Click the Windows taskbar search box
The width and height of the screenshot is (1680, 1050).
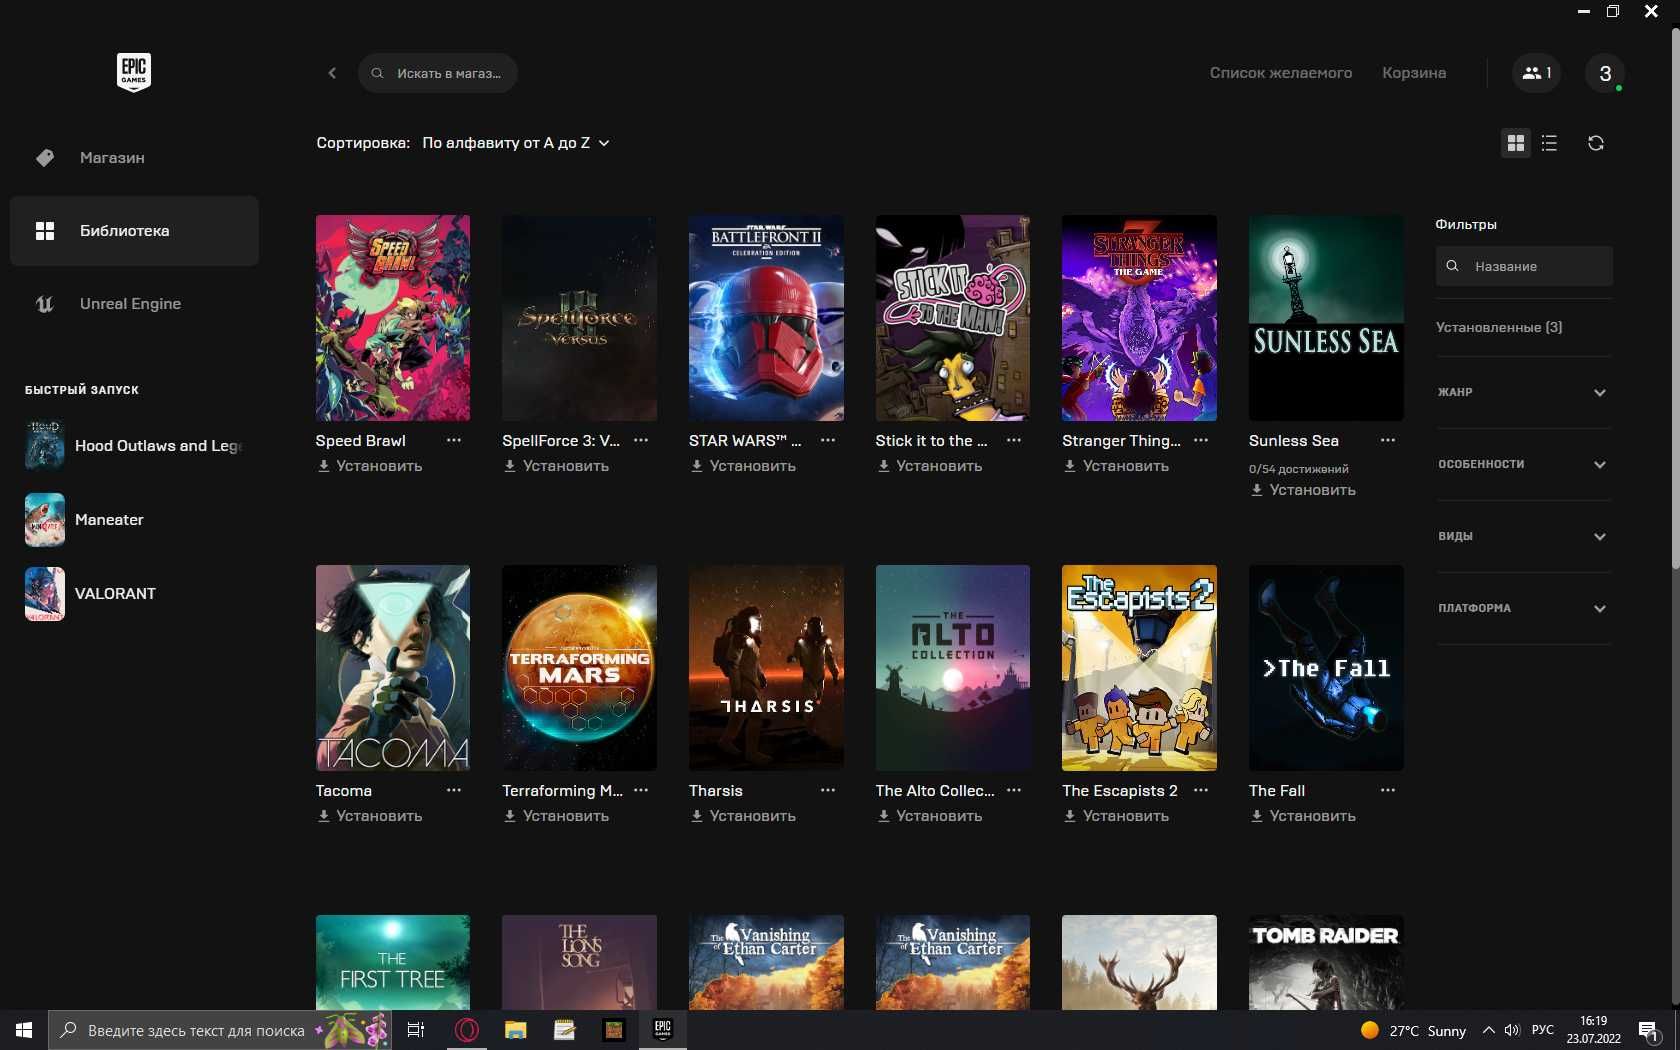[219, 1030]
